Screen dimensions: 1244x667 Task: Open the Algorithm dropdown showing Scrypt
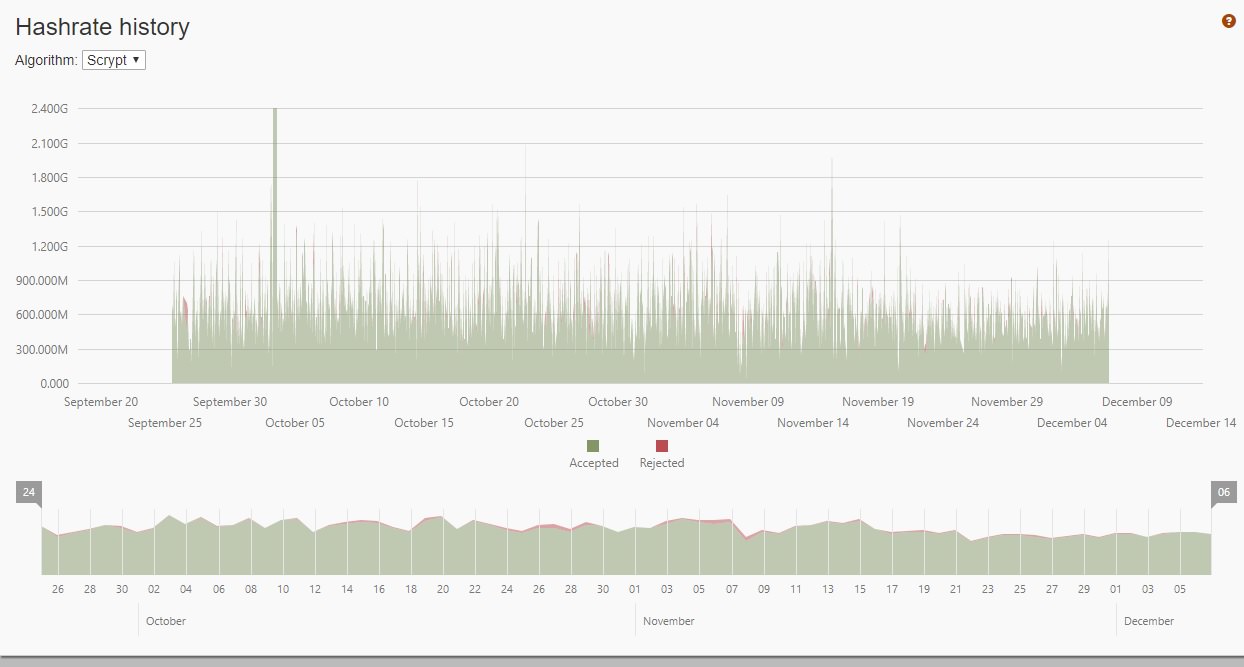point(114,60)
